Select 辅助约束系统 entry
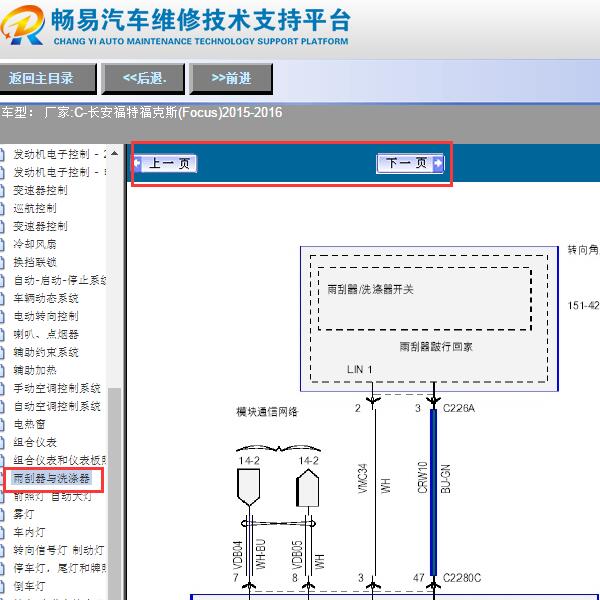The image size is (600, 600). (46, 352)
